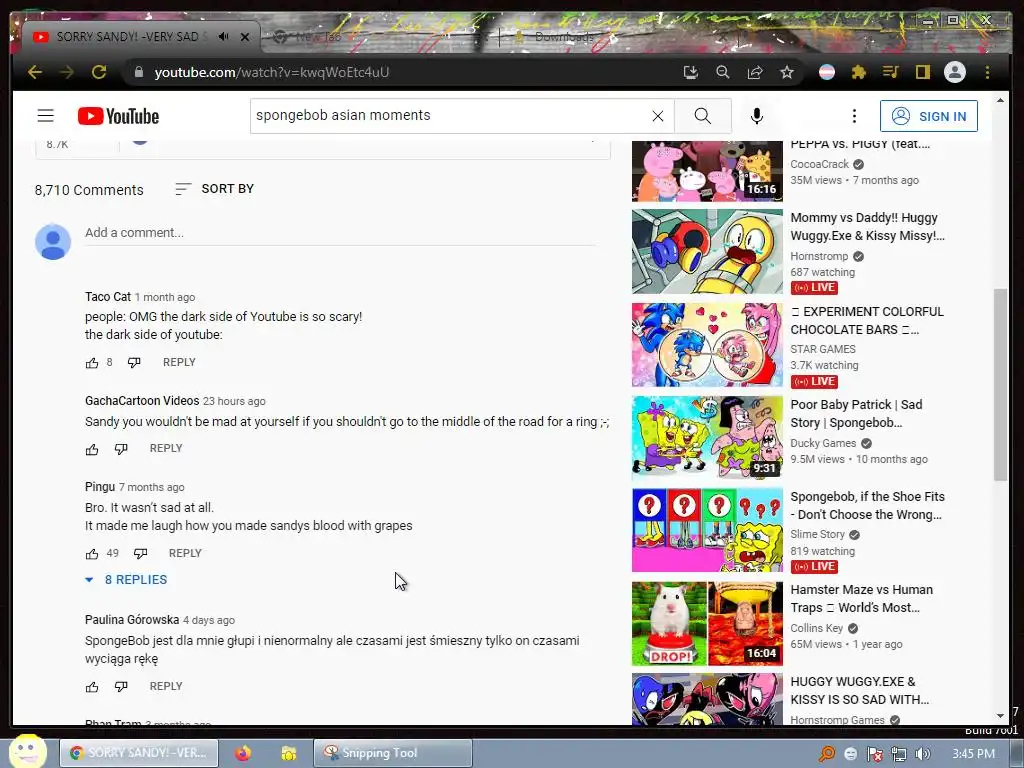
Task: Open the Chrome three-dot menu
Action: 987,72
